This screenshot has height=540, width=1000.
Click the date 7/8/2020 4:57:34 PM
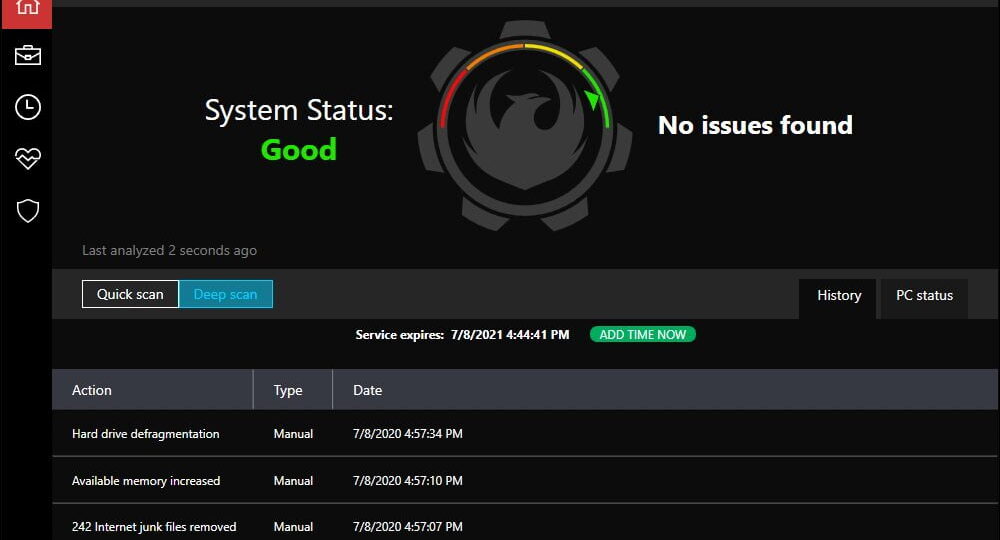click(408, 434)
